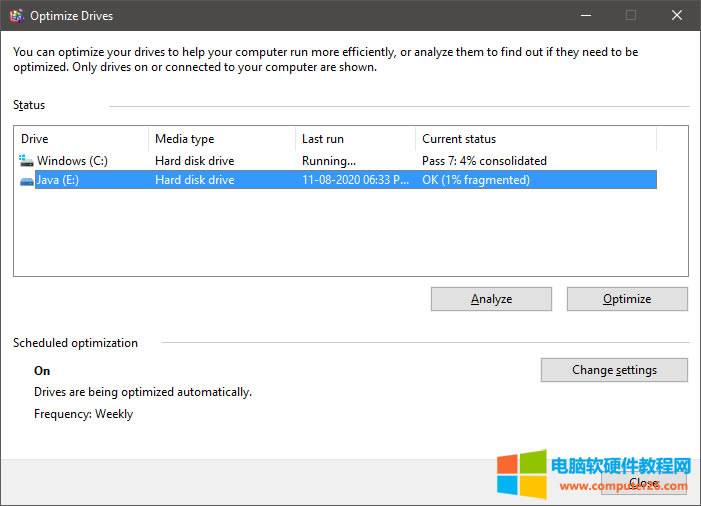Click the Media type column header

point(220,139)
